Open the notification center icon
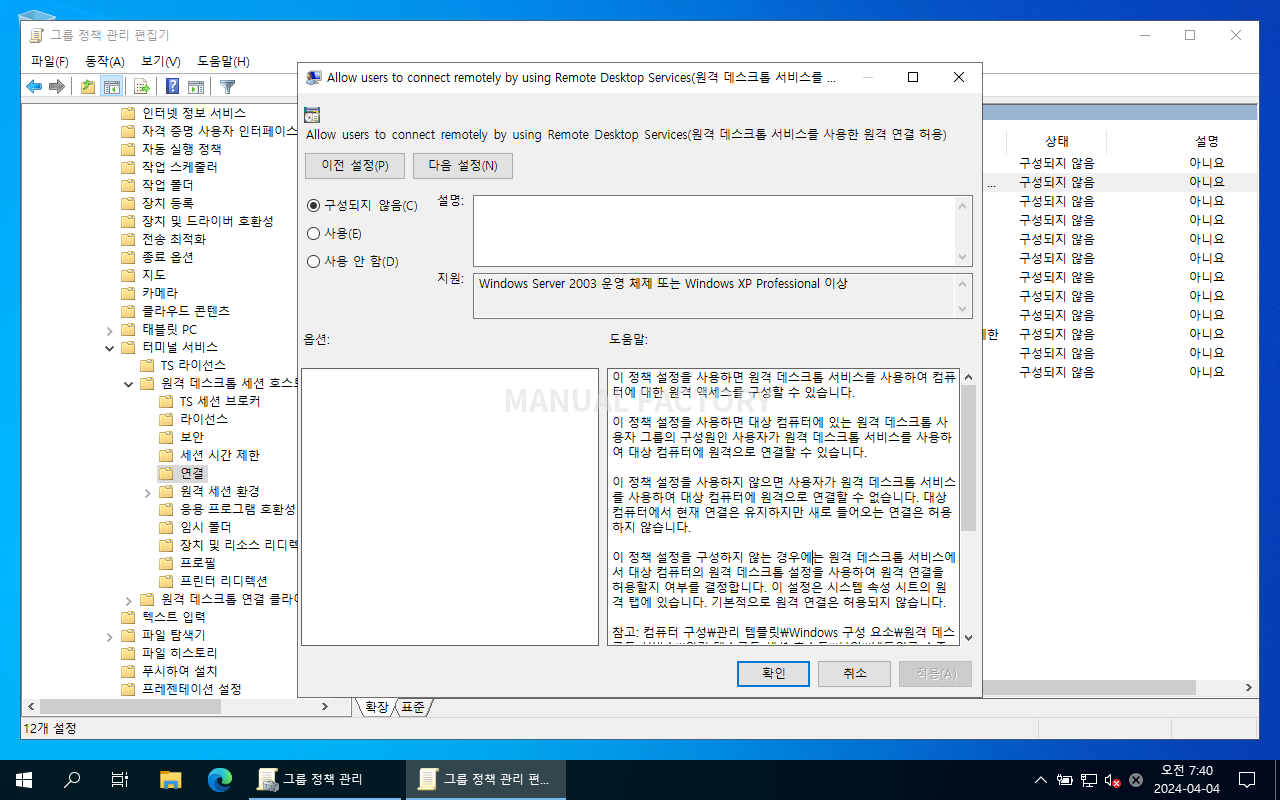This screenshot has width=1280, height=800. pos(1247,779)
